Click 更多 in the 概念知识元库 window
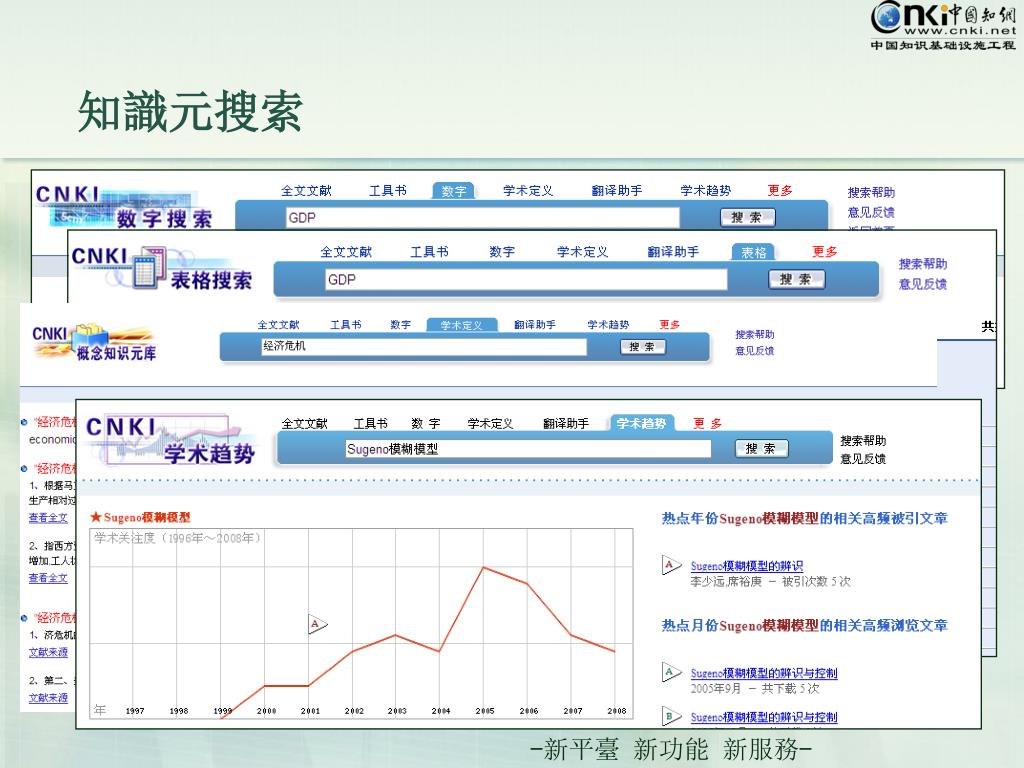 [669, 325]
